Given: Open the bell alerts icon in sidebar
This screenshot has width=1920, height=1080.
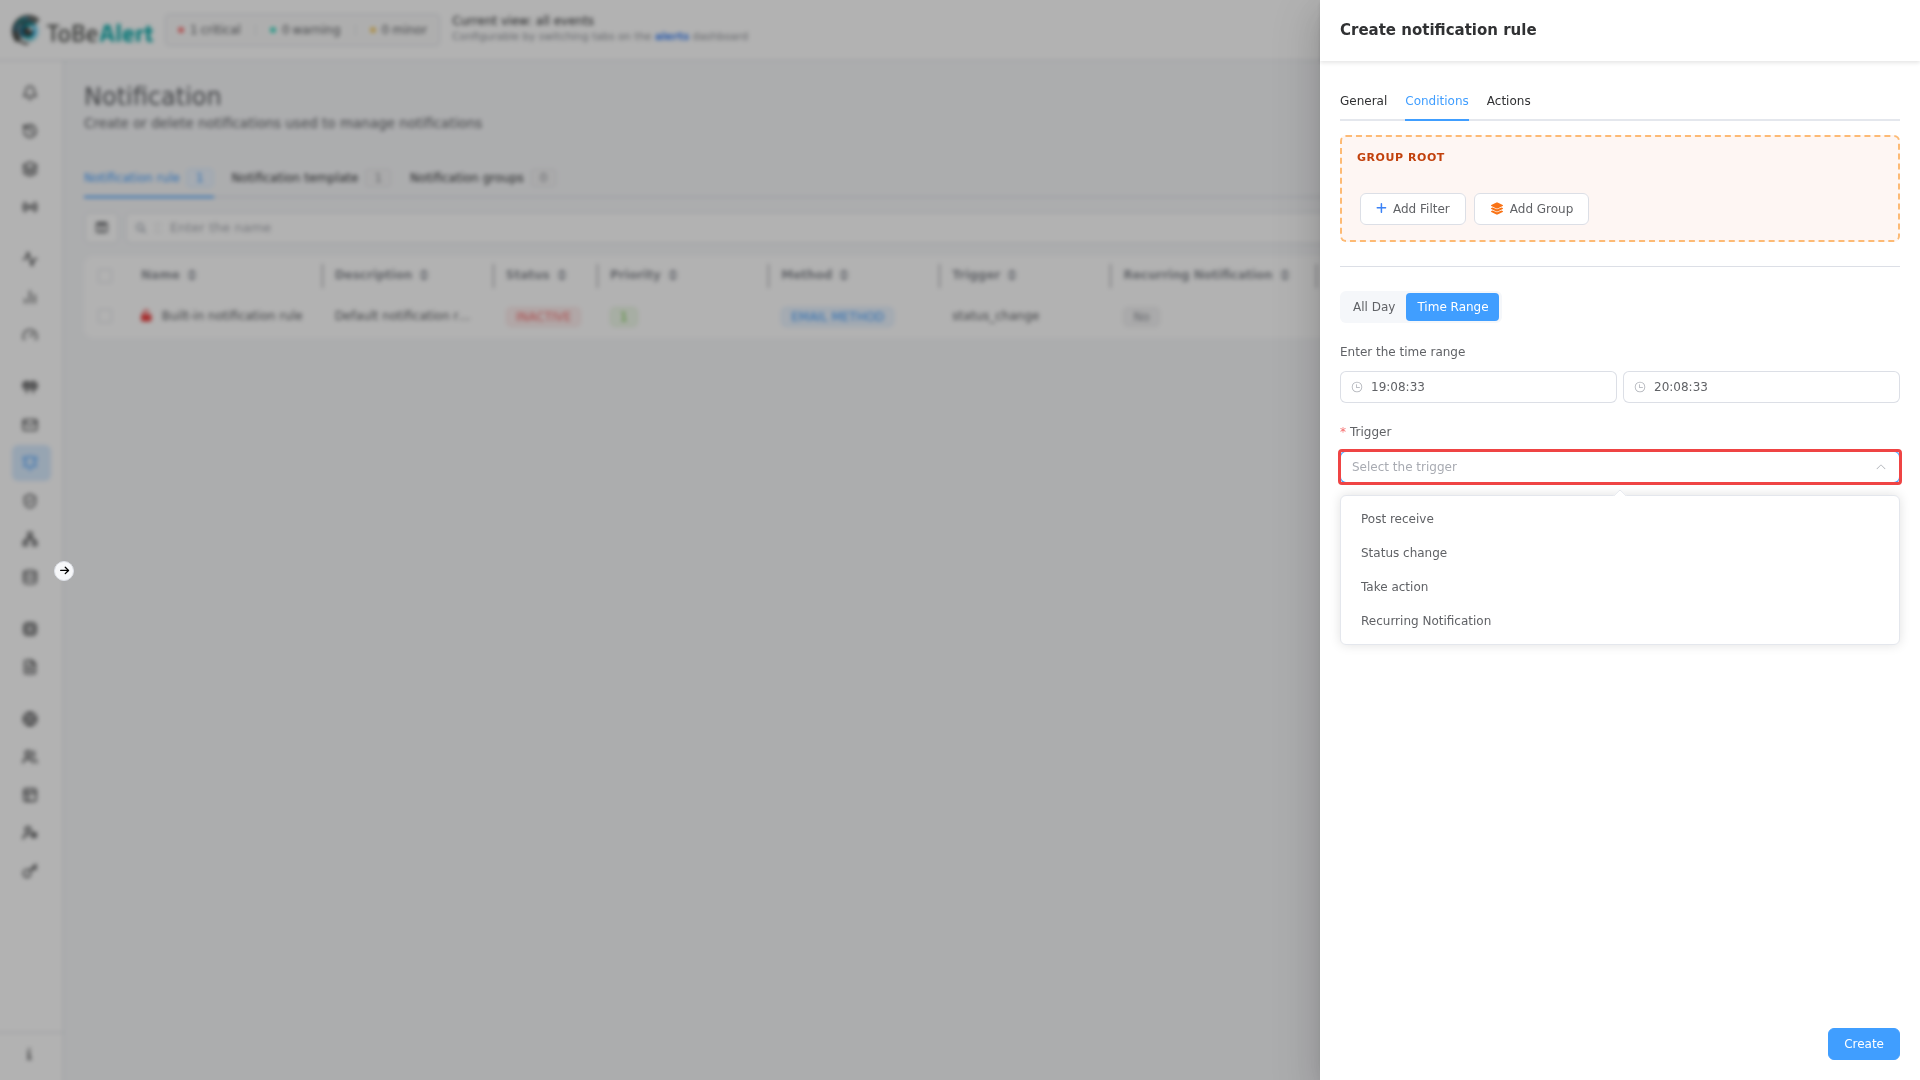Looking at the screenshot, I should [x=30, y=93].
